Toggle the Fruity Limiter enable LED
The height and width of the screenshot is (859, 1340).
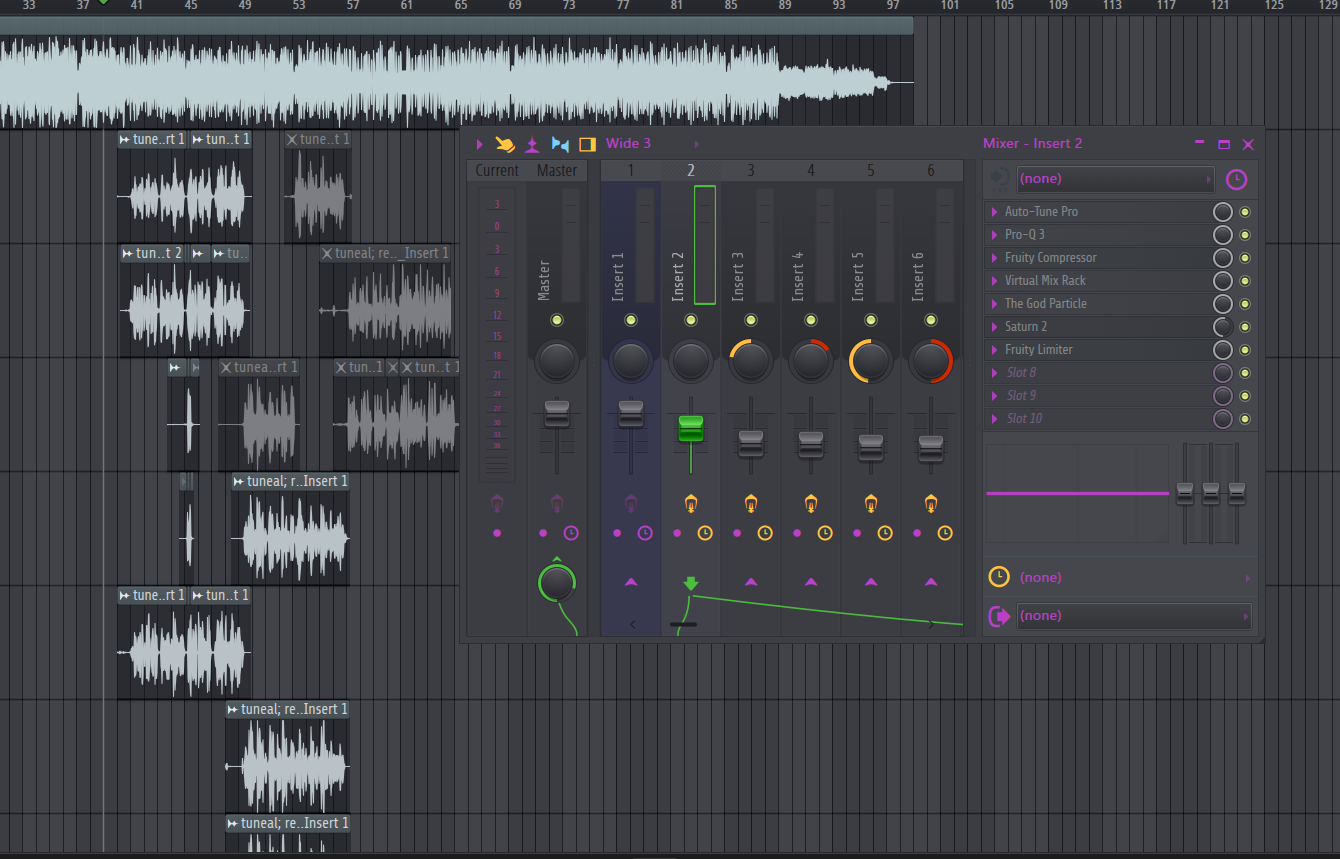1245,350
